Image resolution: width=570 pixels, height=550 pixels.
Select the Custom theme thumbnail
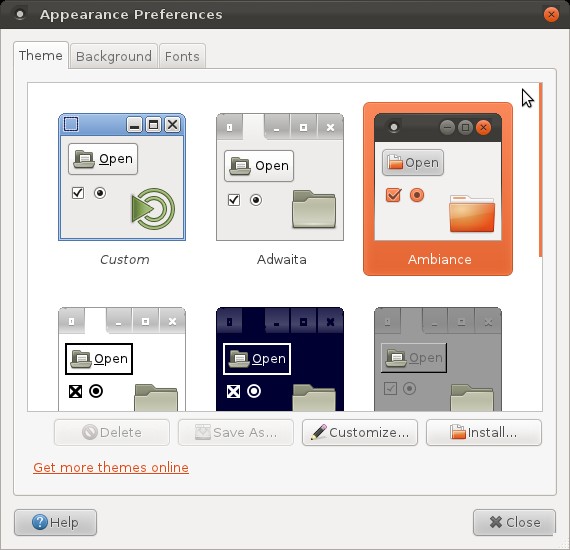point(122,177)
